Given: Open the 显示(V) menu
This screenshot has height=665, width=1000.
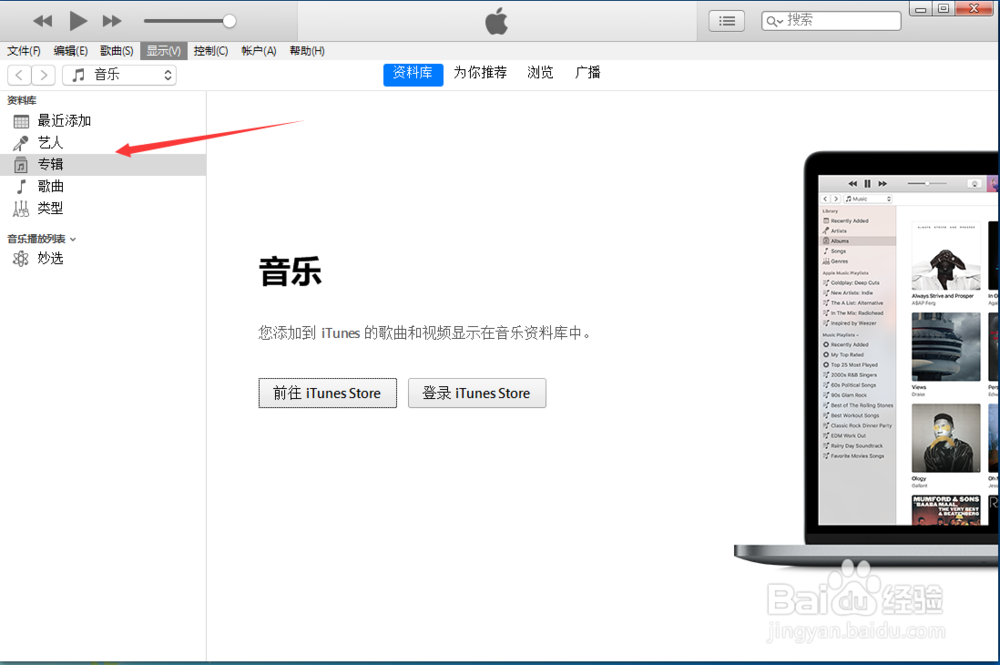Looking at the screenshot, I should tap(163, 51).
